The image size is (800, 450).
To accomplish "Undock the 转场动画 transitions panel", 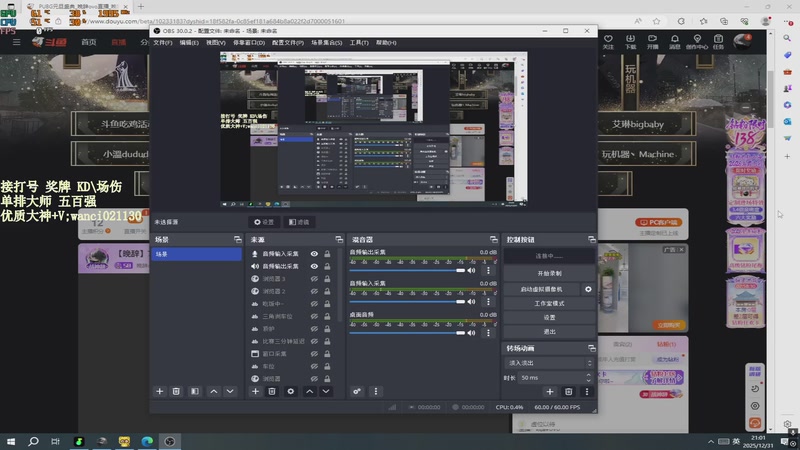I will [591, 348].
